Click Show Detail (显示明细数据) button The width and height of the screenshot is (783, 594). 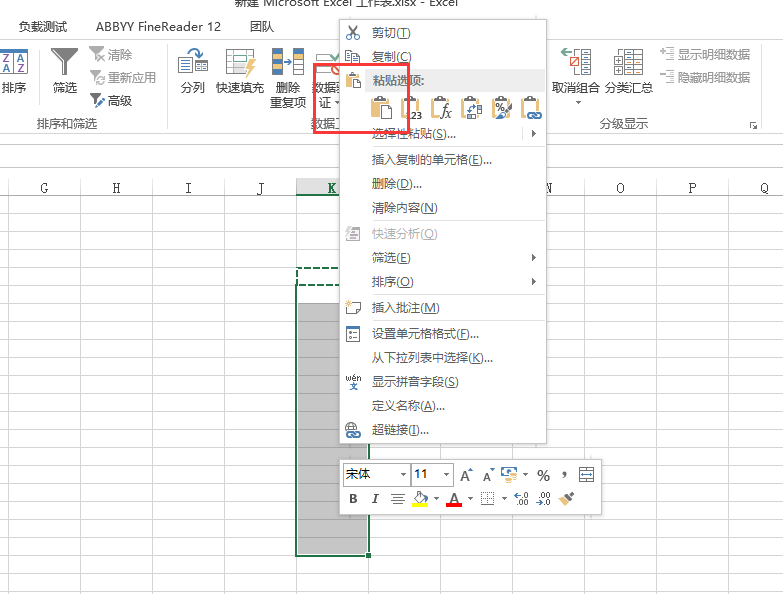click(705, 54)
